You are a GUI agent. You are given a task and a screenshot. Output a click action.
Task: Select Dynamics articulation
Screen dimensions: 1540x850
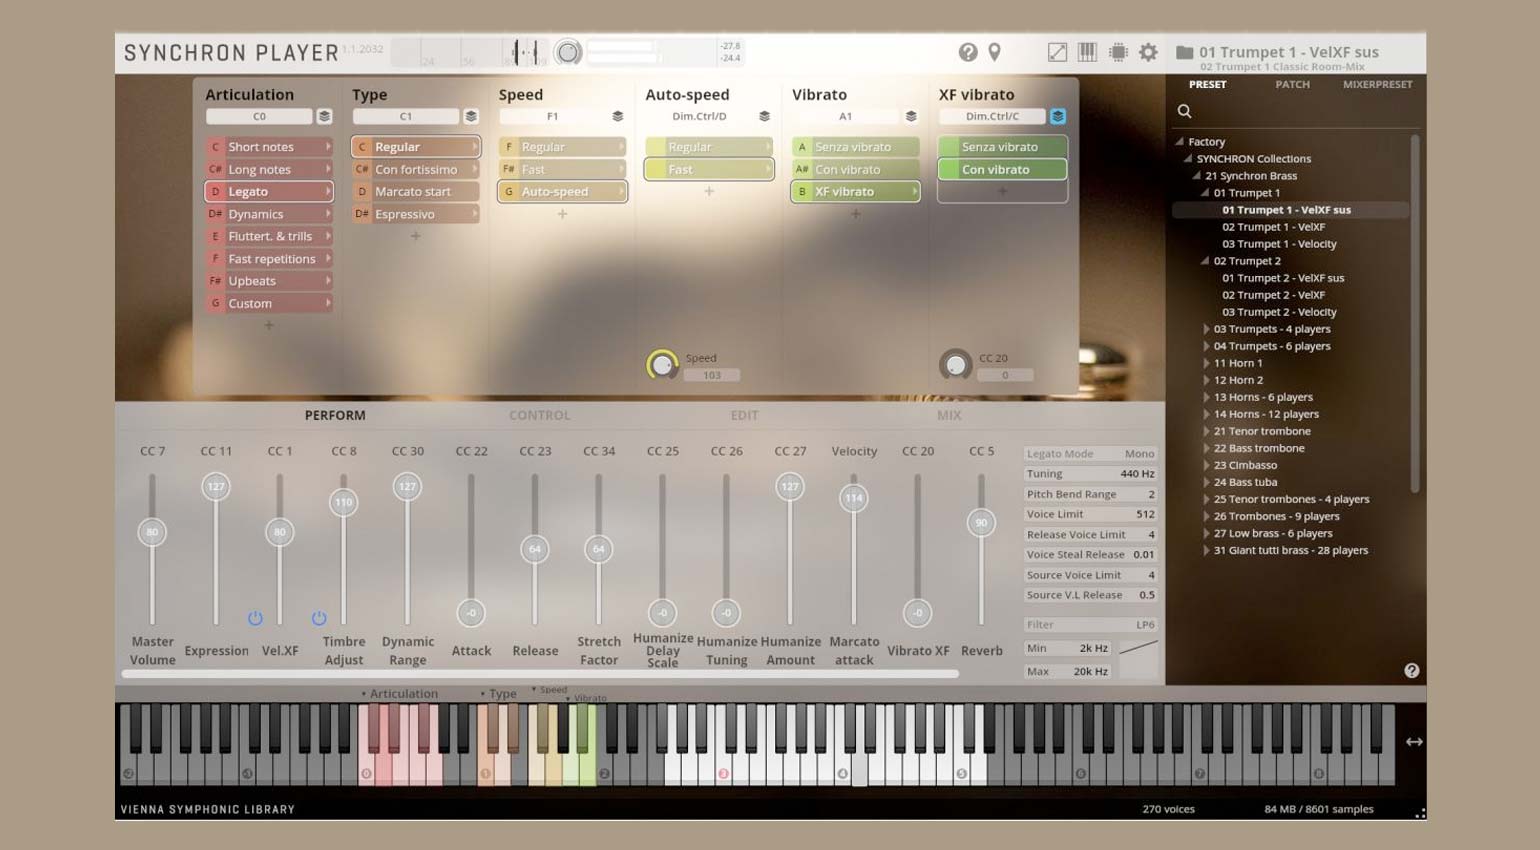tap(268, 214)
